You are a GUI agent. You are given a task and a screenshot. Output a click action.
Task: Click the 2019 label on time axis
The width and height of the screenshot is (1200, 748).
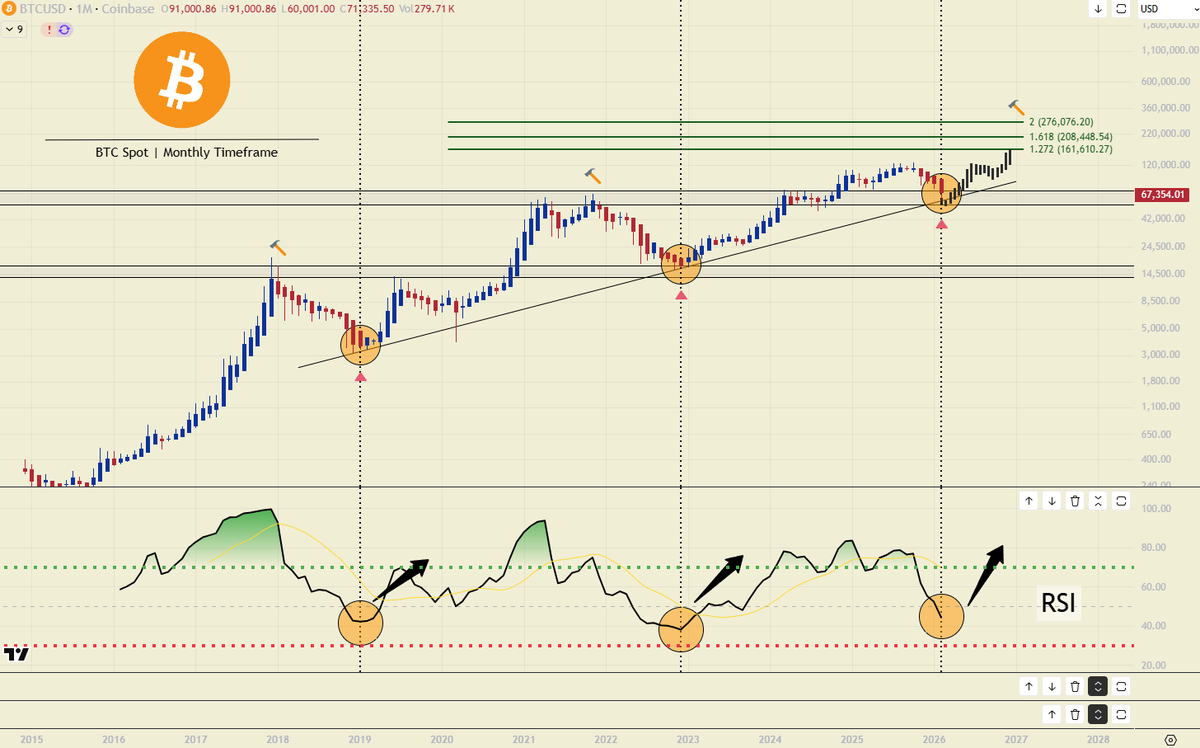pyautogui.click(x=359, y=739)
